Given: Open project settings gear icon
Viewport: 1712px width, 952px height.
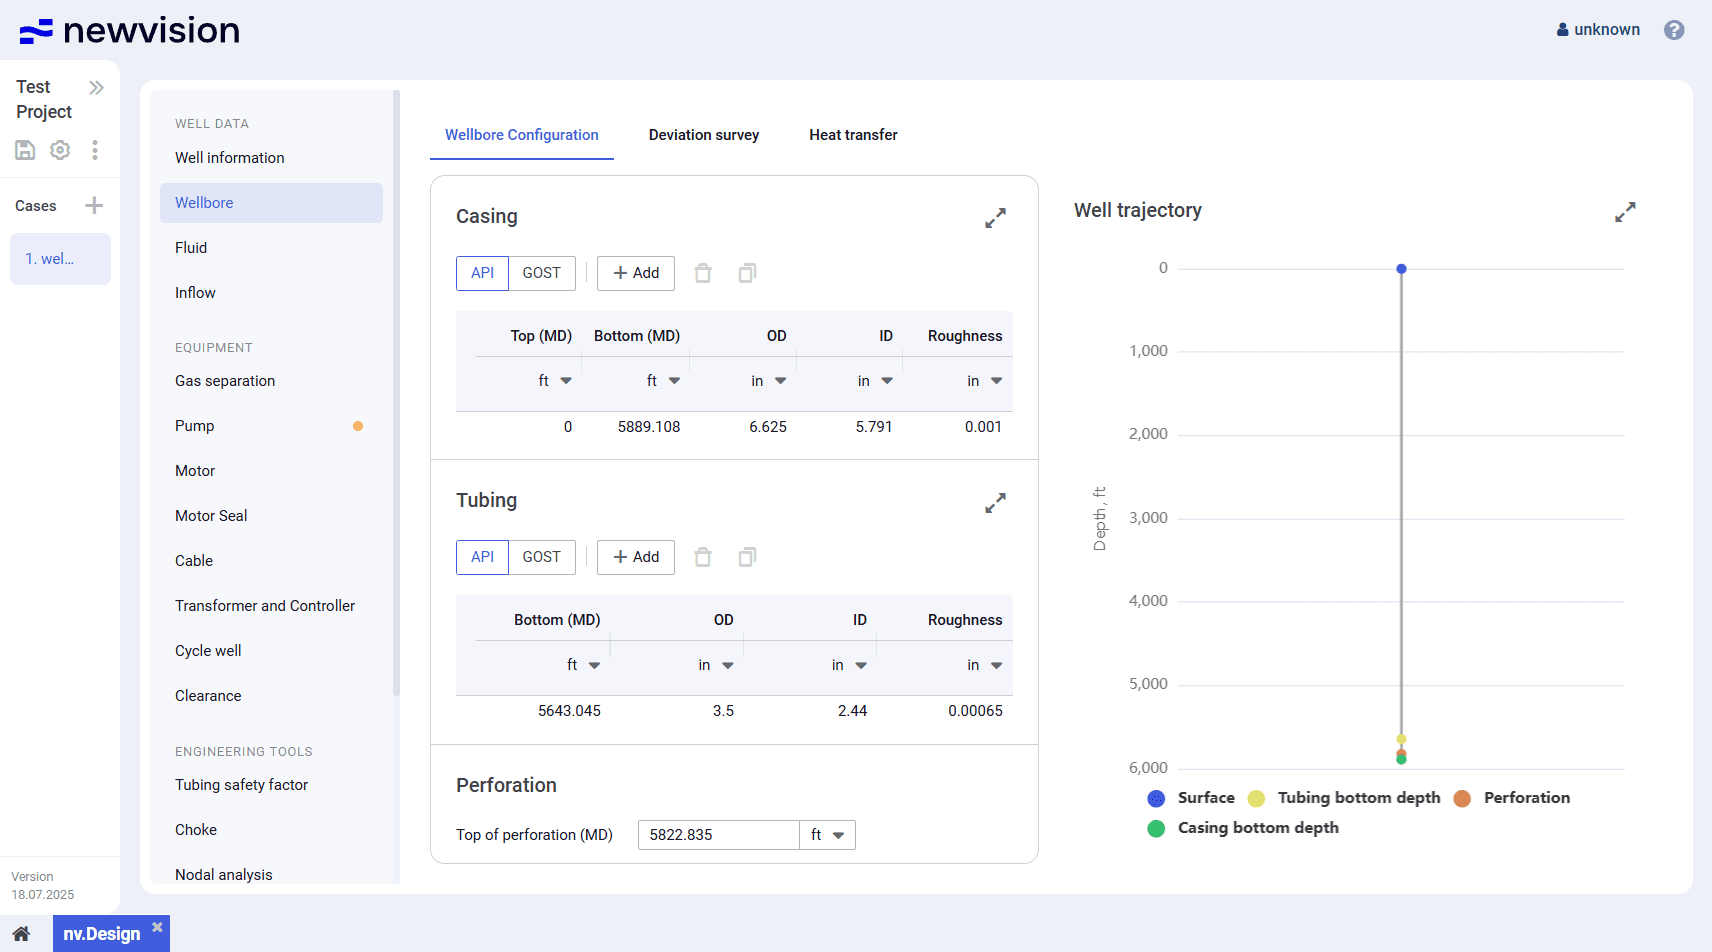Looking at the screenshot, I should coord(60,150).
